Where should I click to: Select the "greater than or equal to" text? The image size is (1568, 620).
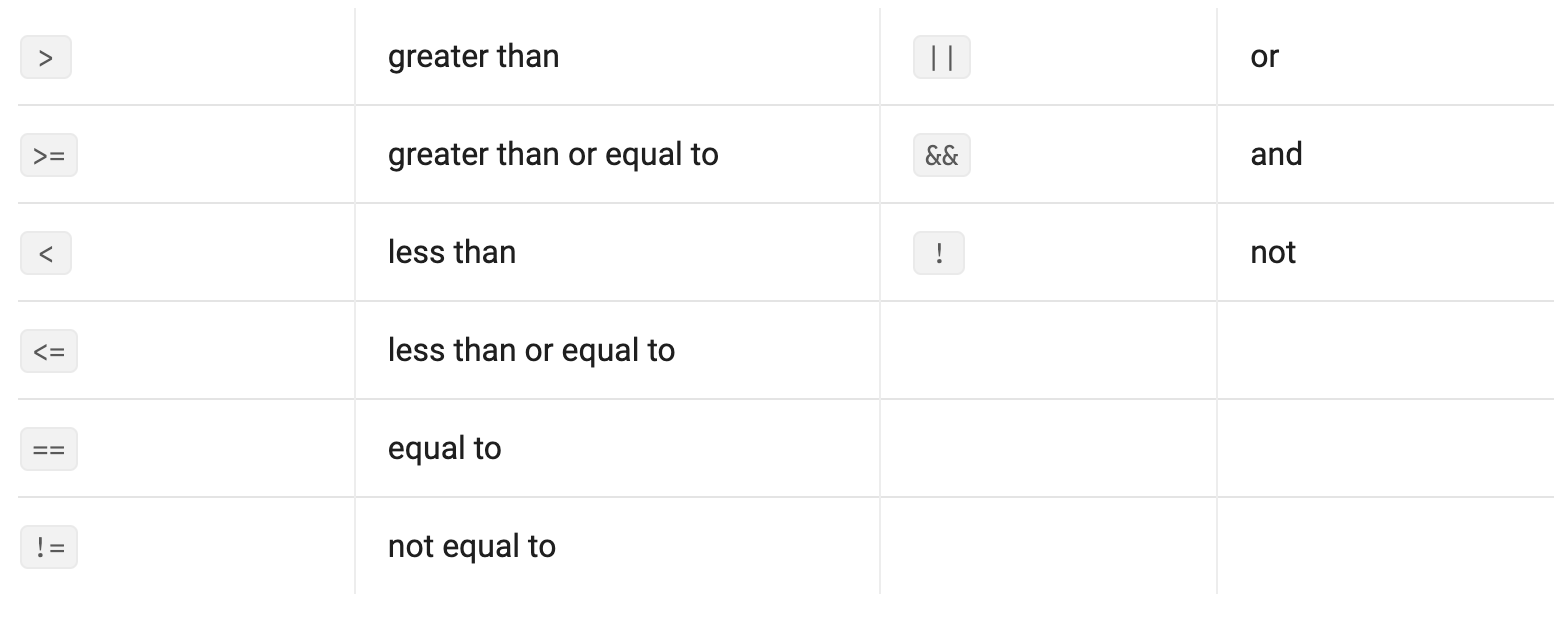(553, 154)
